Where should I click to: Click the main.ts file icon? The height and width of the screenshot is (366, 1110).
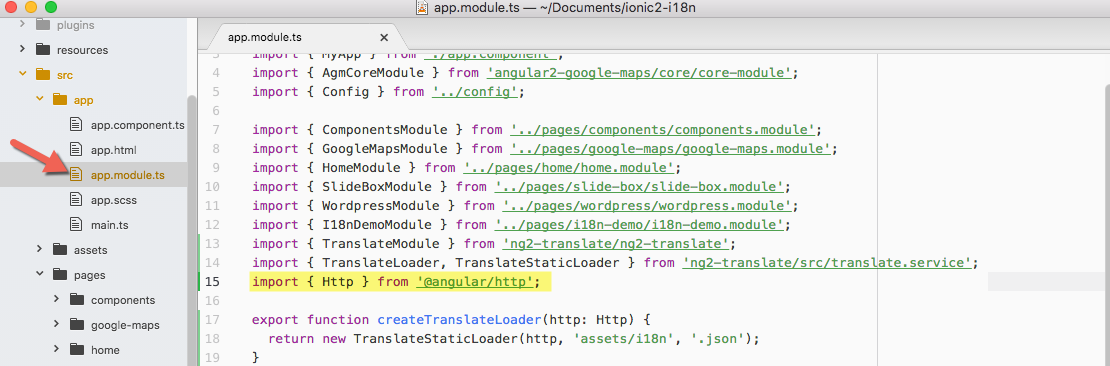click(76, 224)
